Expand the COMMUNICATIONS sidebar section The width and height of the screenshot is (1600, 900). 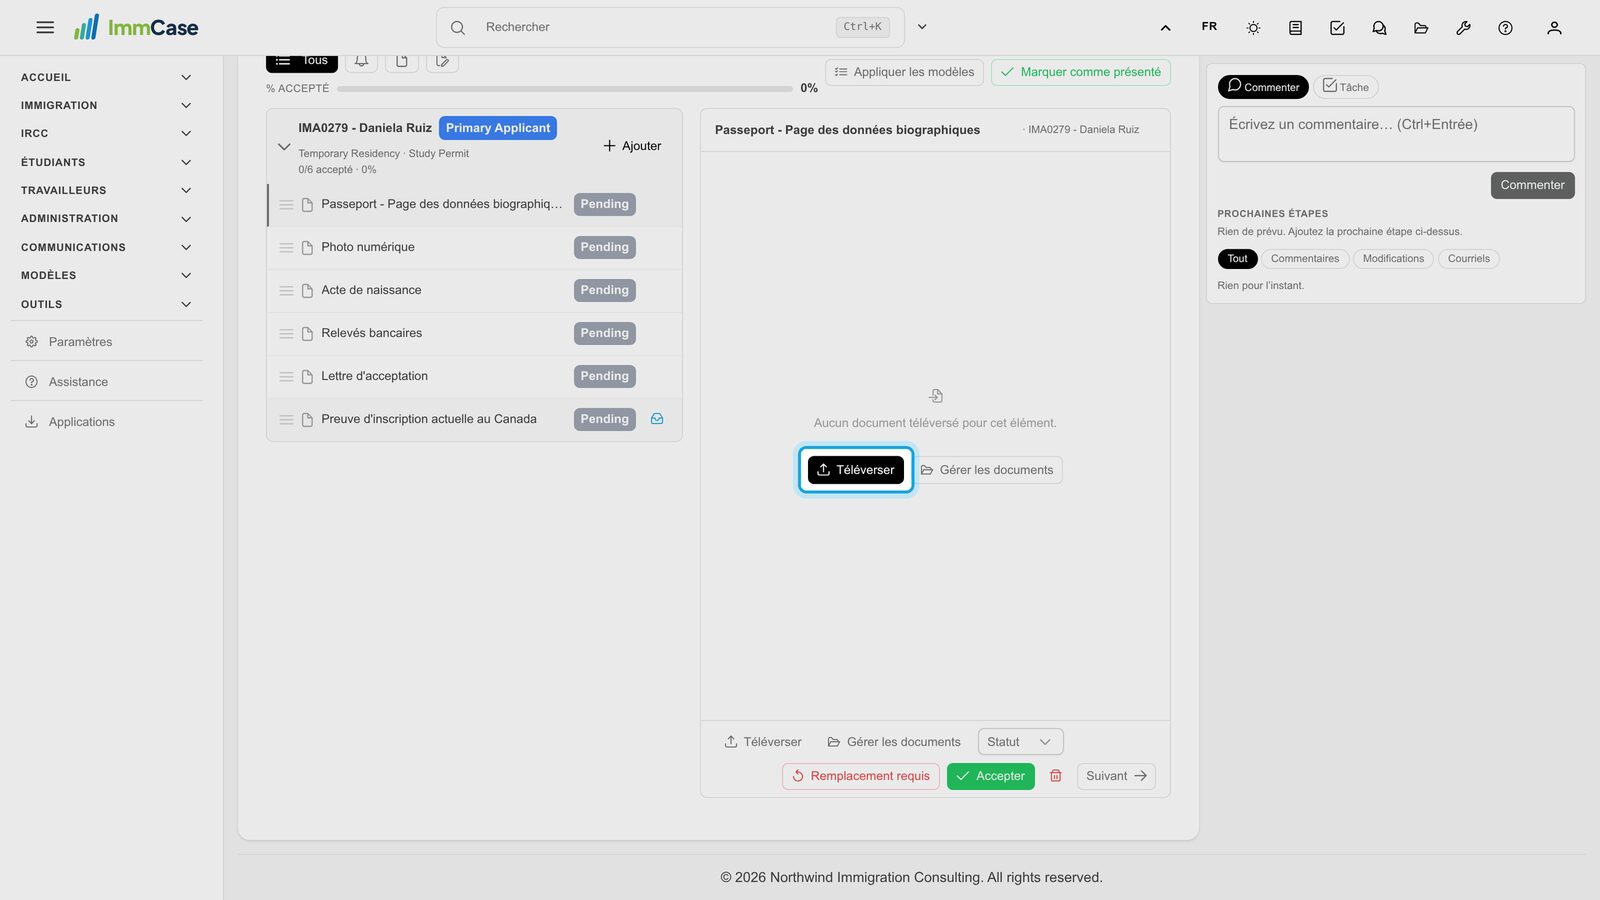click(105, 247)
